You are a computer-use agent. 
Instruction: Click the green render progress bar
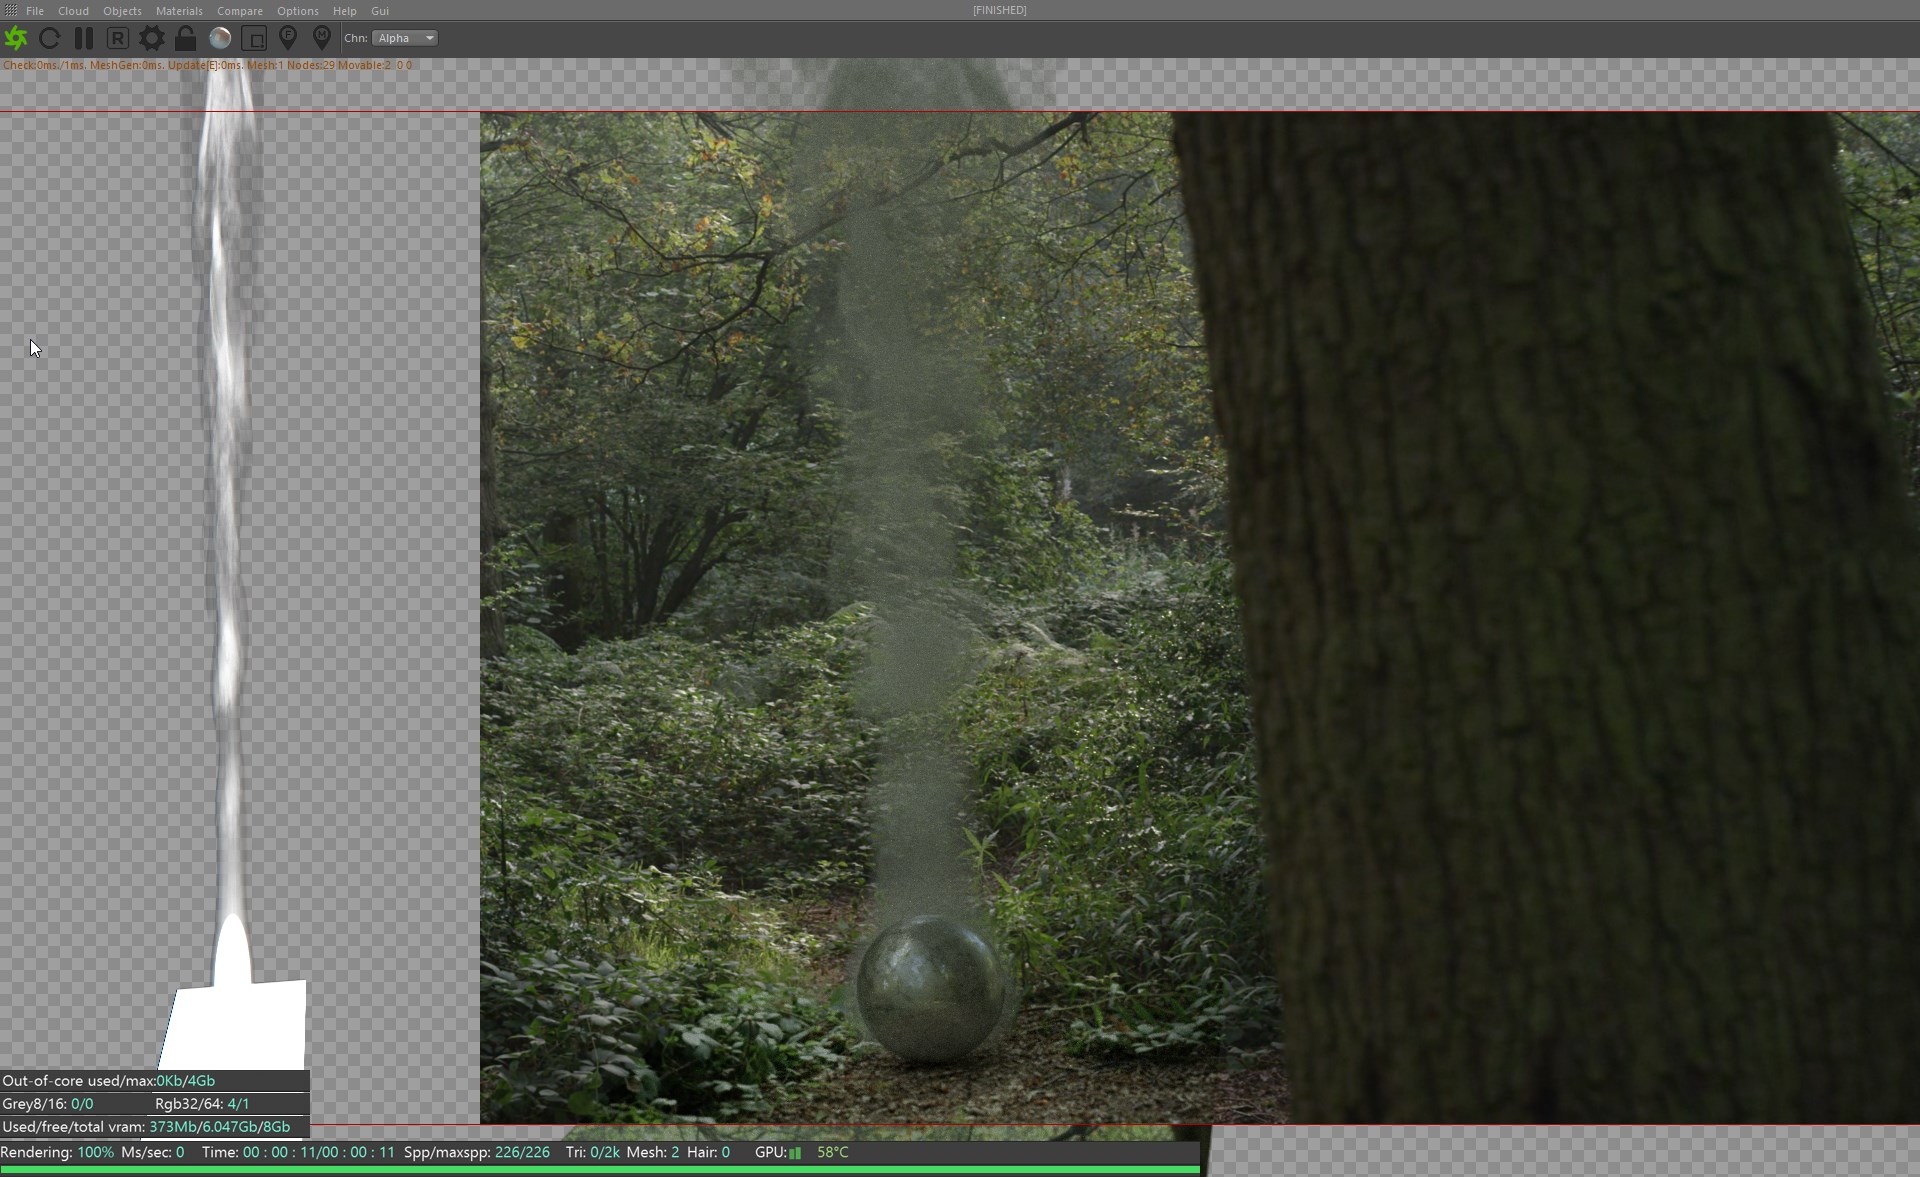point(600,1169)
